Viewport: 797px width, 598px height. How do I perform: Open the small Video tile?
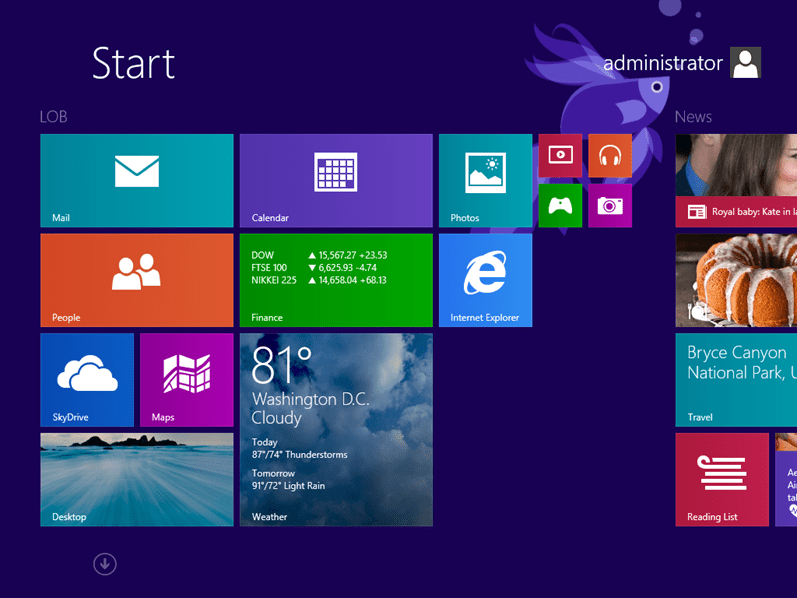pyautogui.click(x=560, y=155)
